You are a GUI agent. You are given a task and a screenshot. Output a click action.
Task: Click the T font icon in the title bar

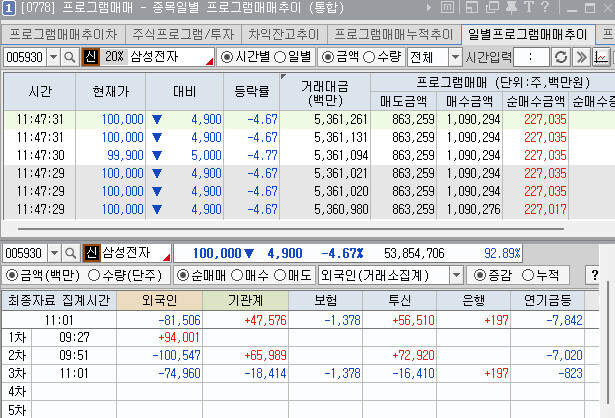(x=528, y=7)
